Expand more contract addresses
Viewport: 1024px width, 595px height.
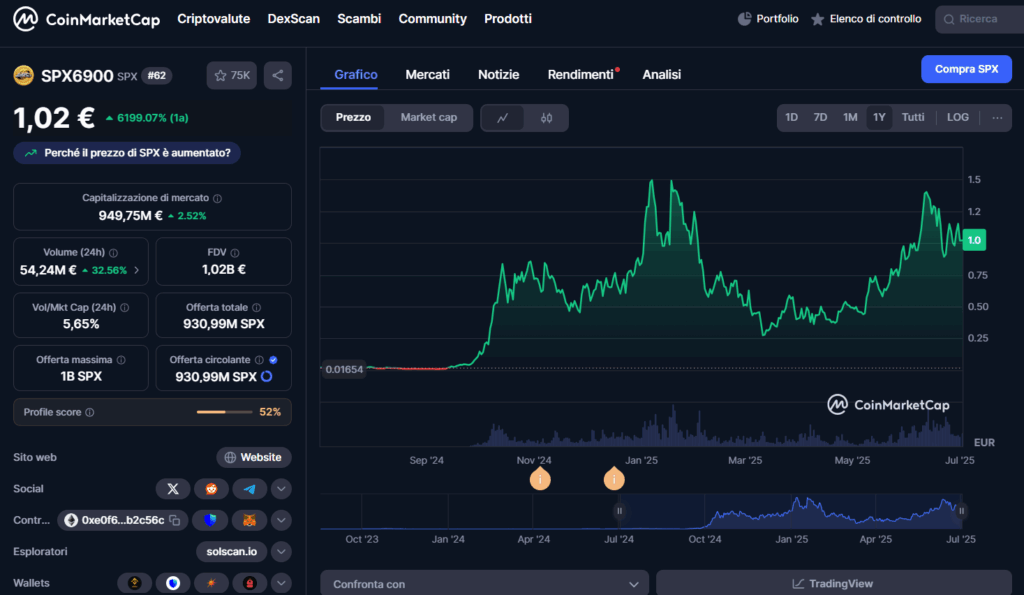(x=281, y=520)
